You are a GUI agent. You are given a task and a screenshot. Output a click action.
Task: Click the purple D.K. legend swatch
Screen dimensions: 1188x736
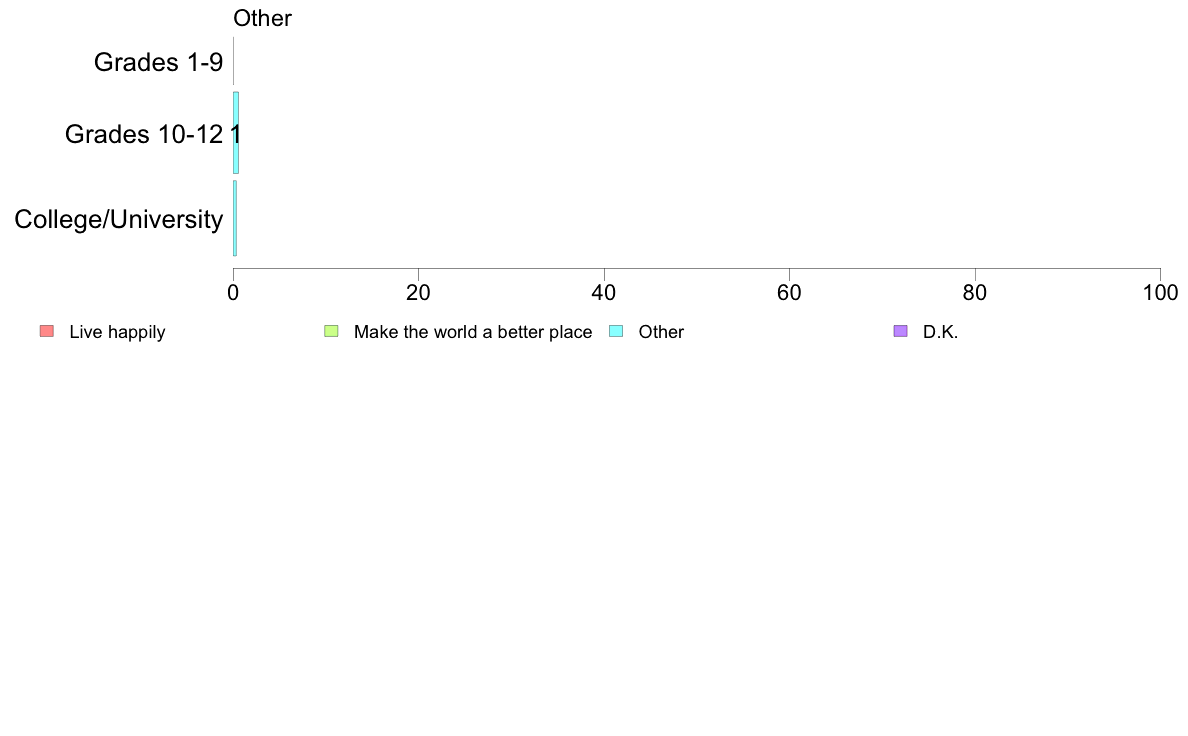pos(900,331)
